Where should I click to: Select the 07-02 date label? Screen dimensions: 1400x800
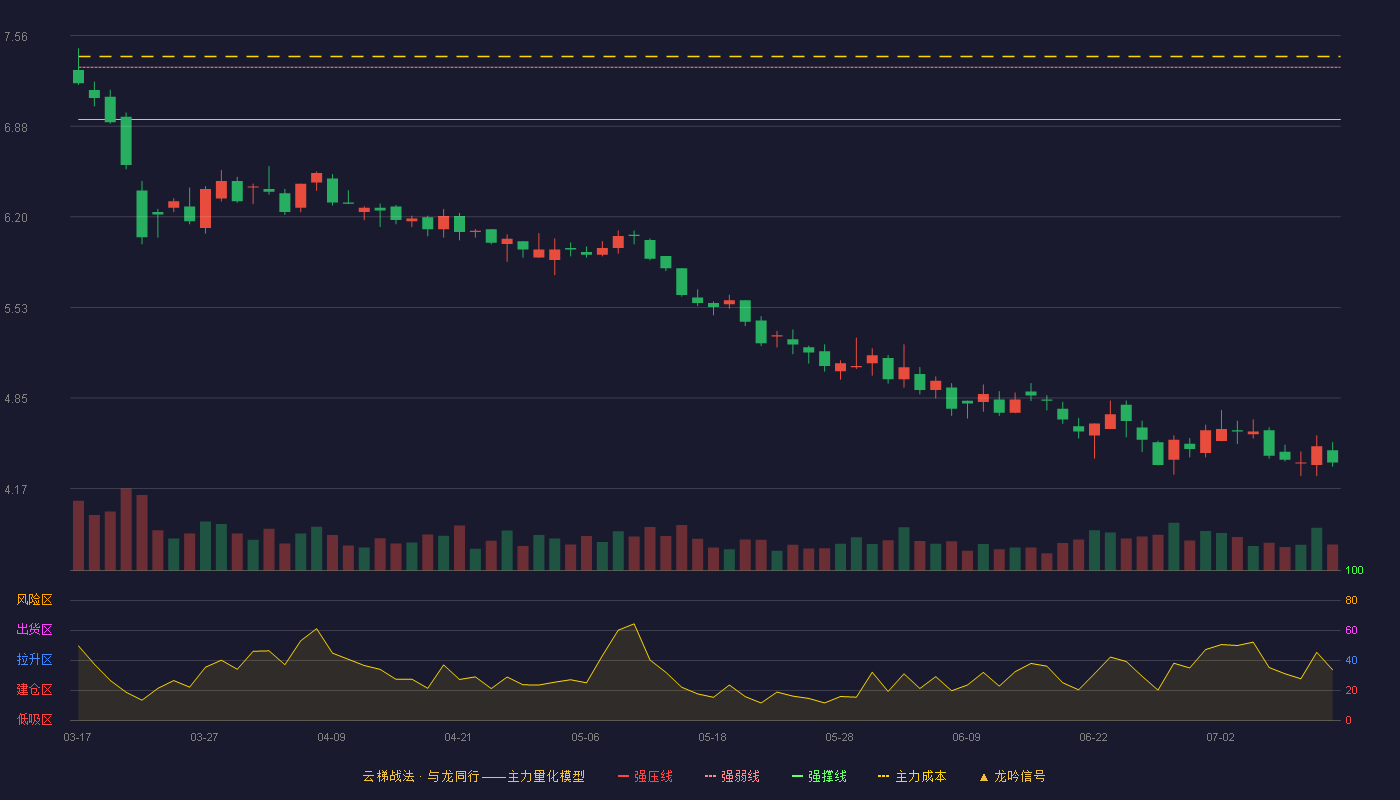[x=1220, y=737]
